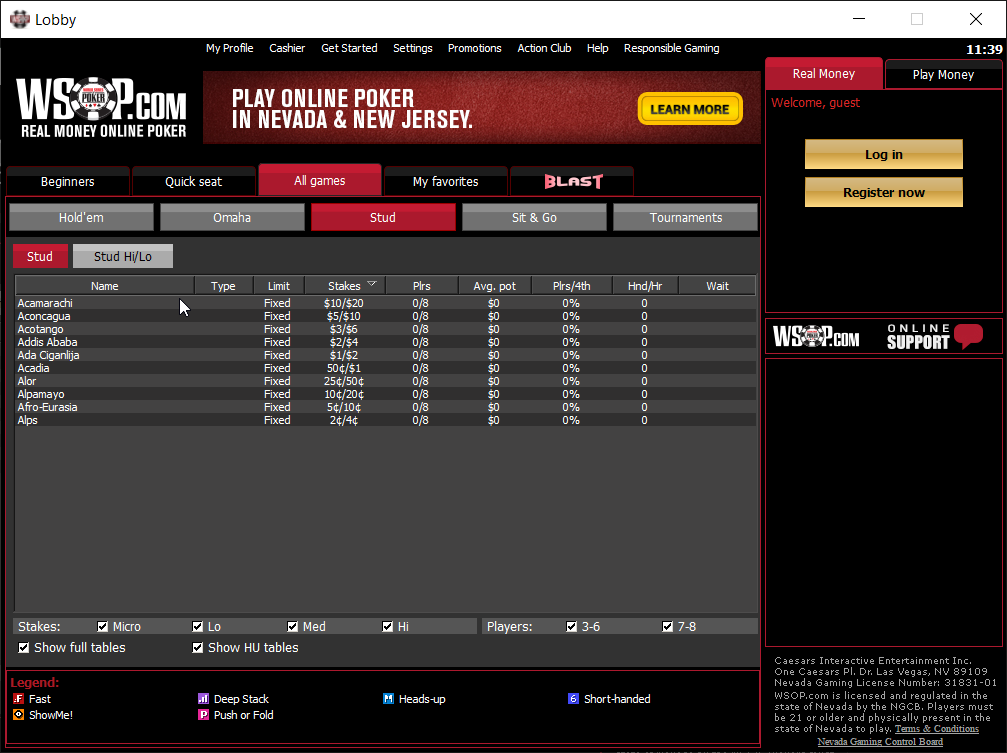
Task: Select the Alps table row
Action: coord(385,420)
